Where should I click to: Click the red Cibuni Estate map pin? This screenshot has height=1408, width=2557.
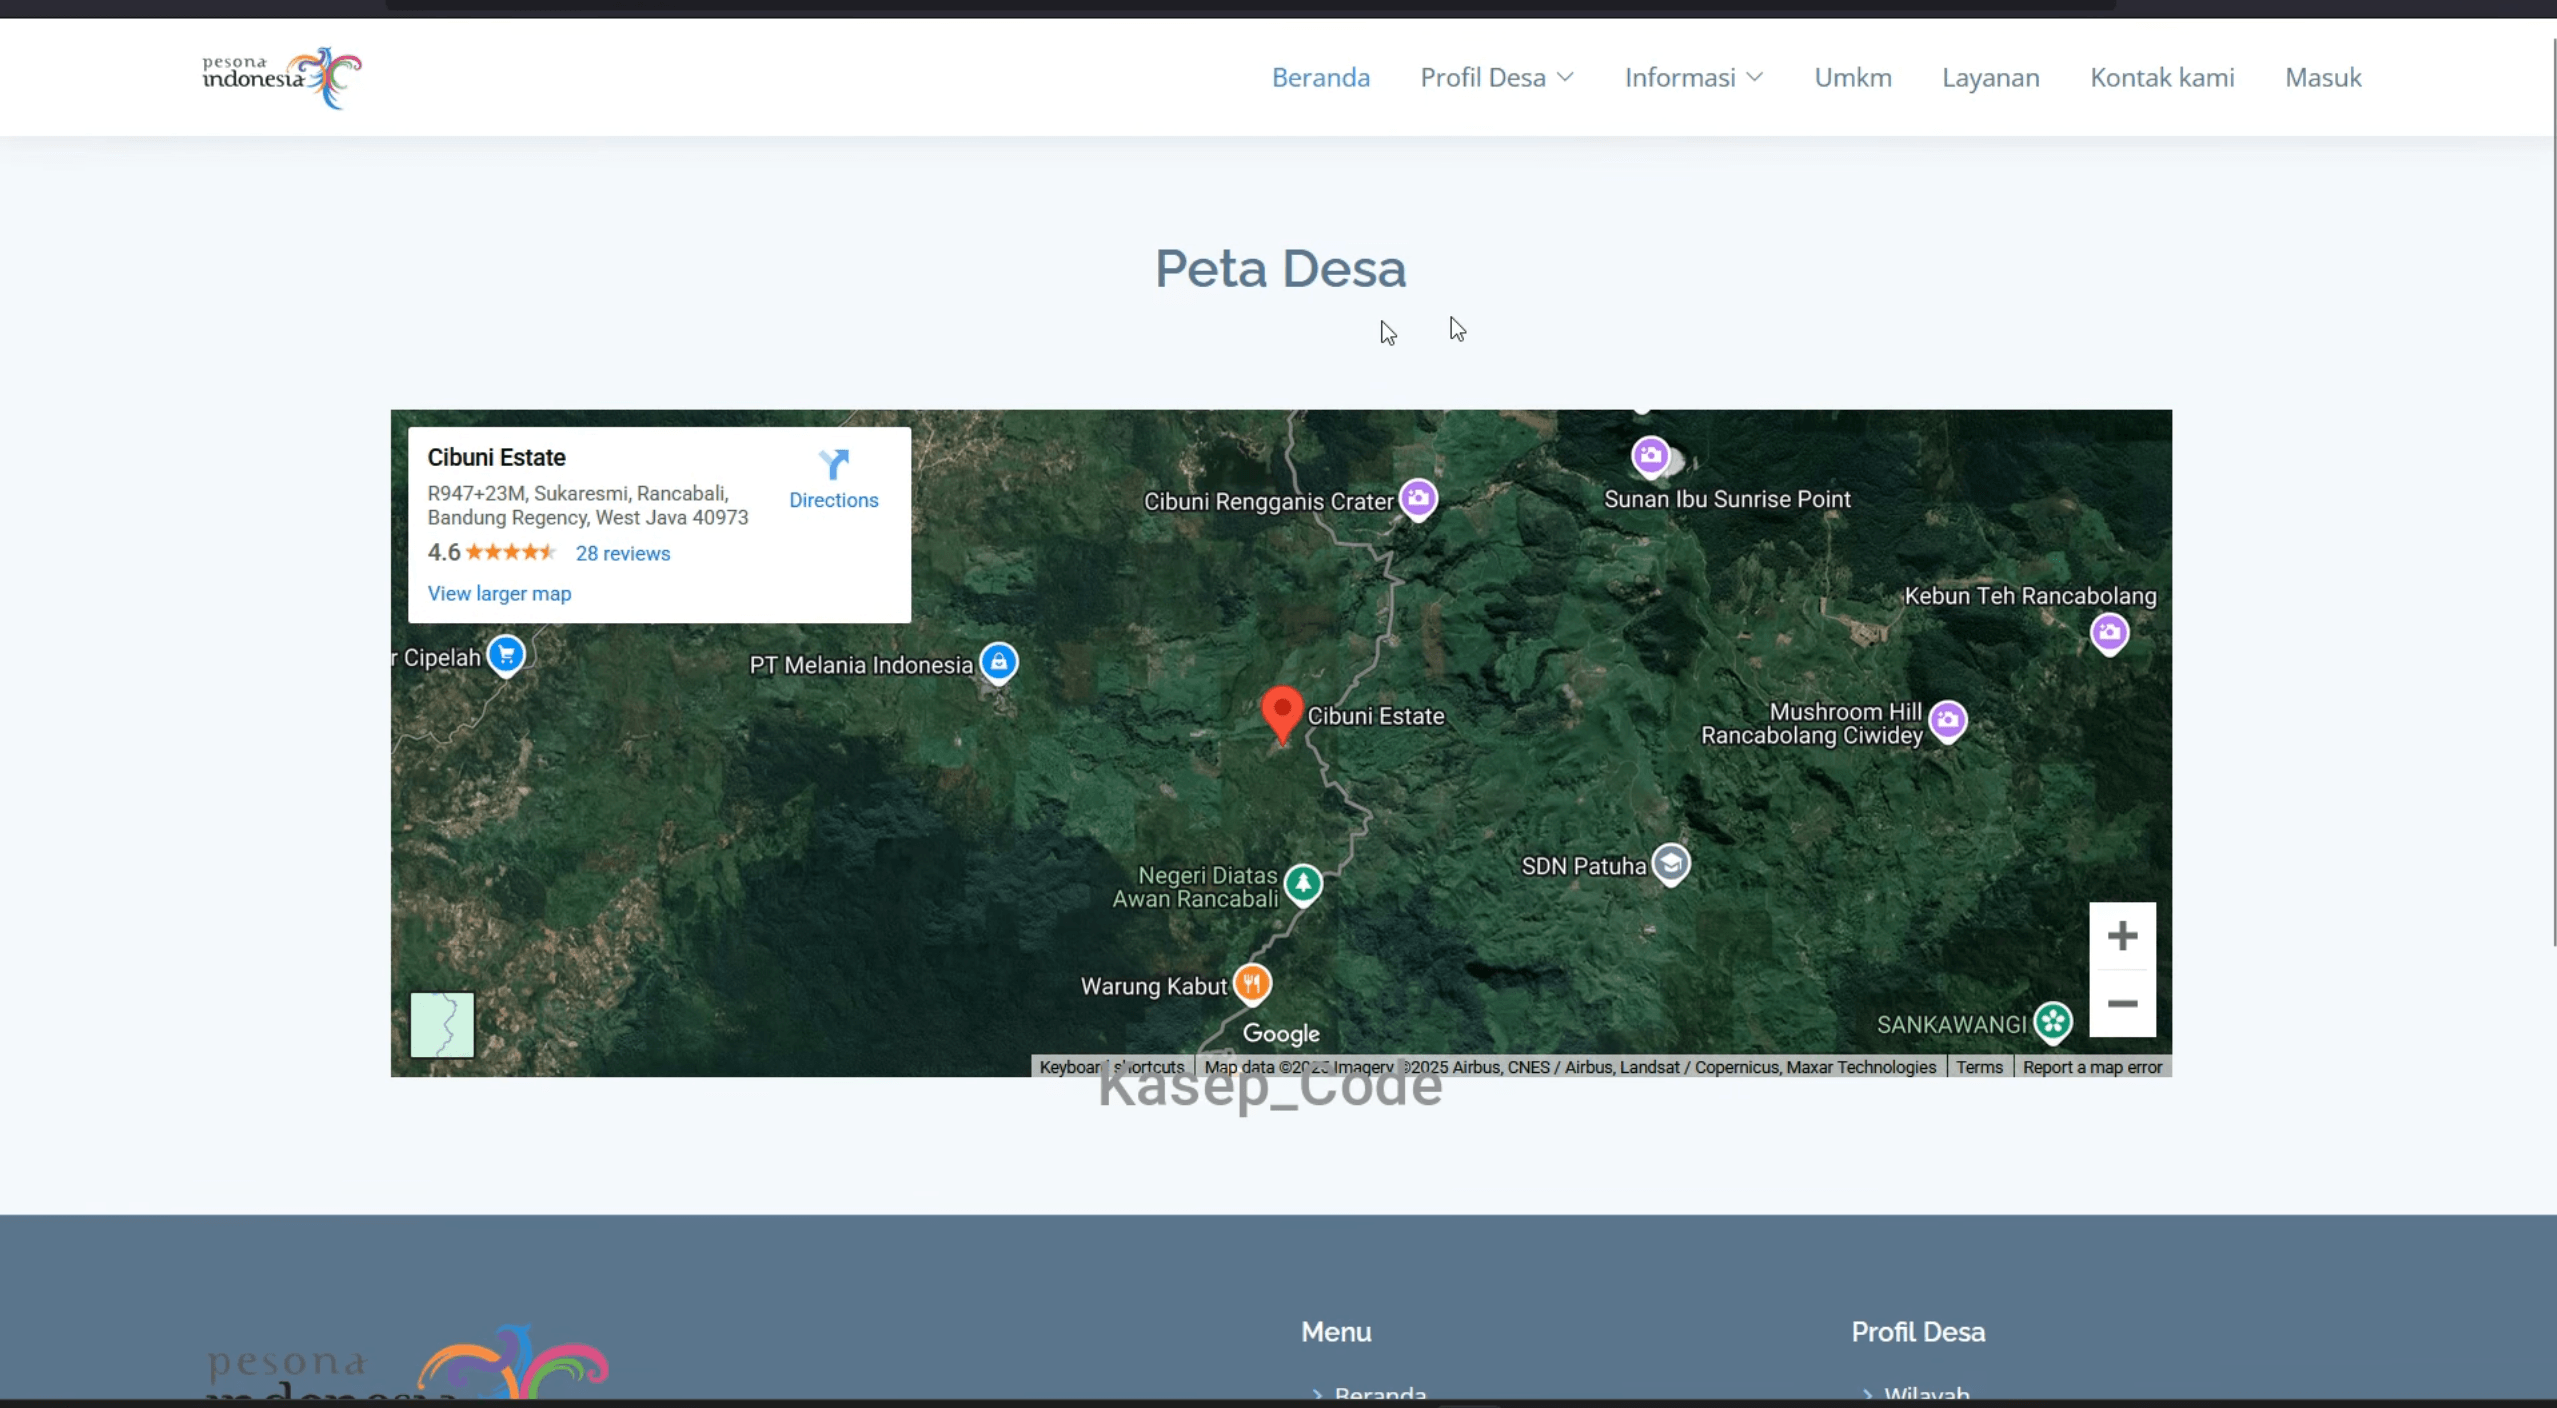click(x=1281, y=714)
